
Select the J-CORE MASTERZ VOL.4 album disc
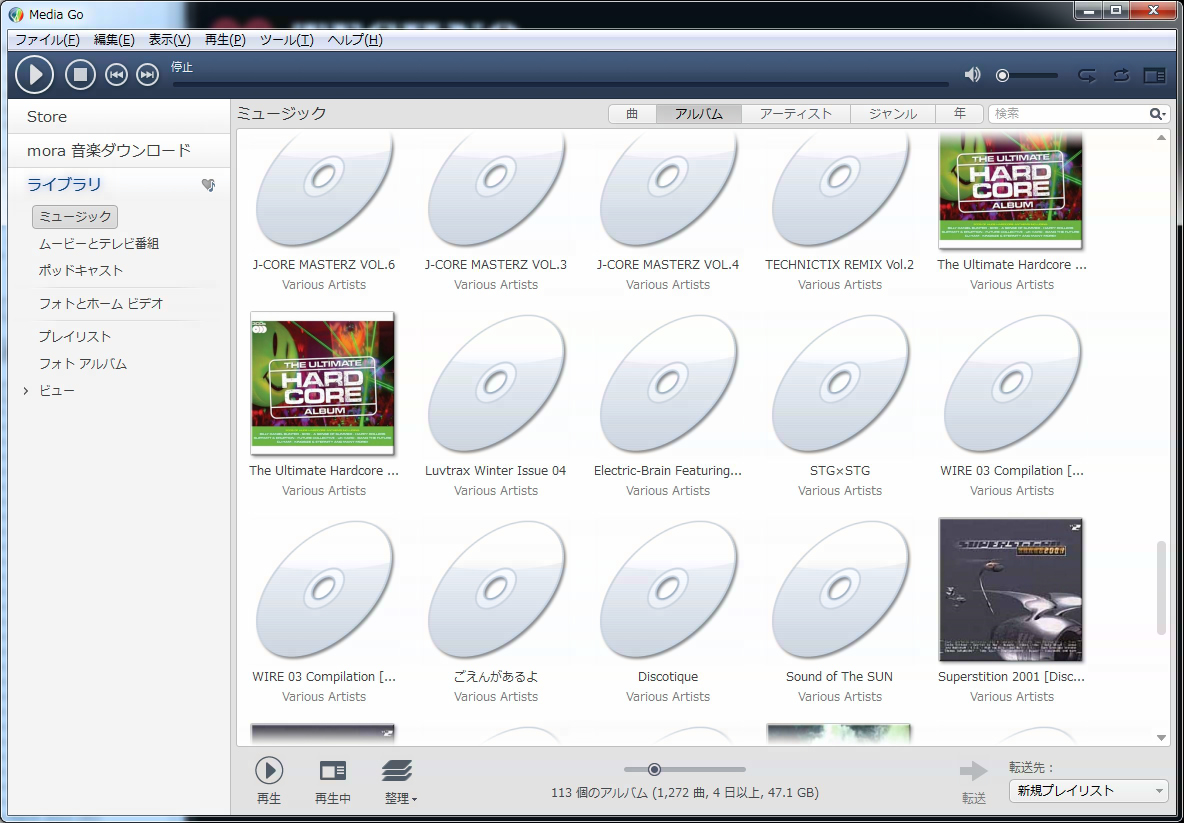pos(668,190)
